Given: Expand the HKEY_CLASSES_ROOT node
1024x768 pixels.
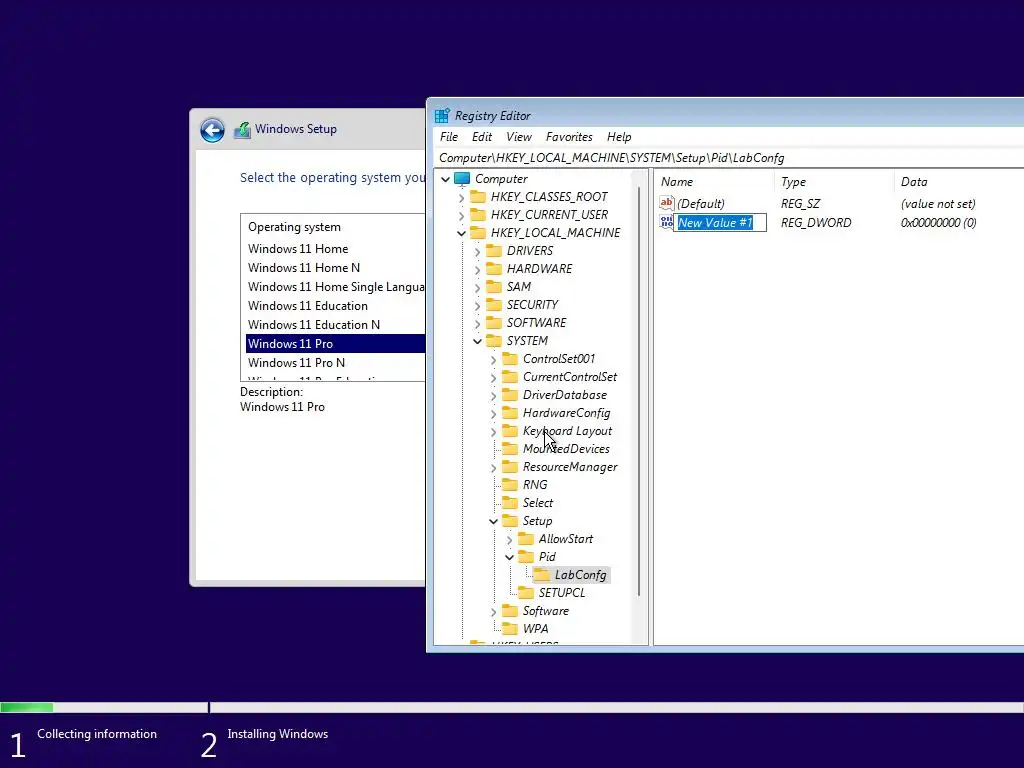Looking at the screenshot, I should click(462, 197).
